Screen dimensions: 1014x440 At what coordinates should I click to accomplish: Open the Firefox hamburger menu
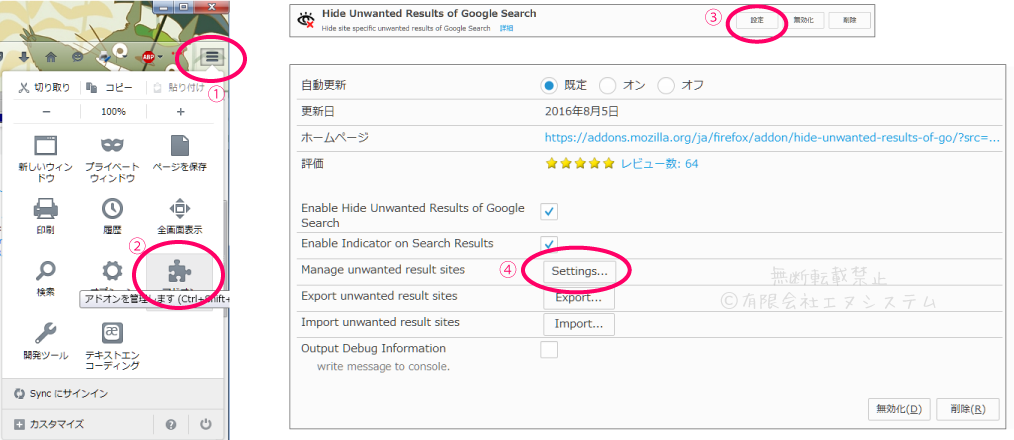213,57
